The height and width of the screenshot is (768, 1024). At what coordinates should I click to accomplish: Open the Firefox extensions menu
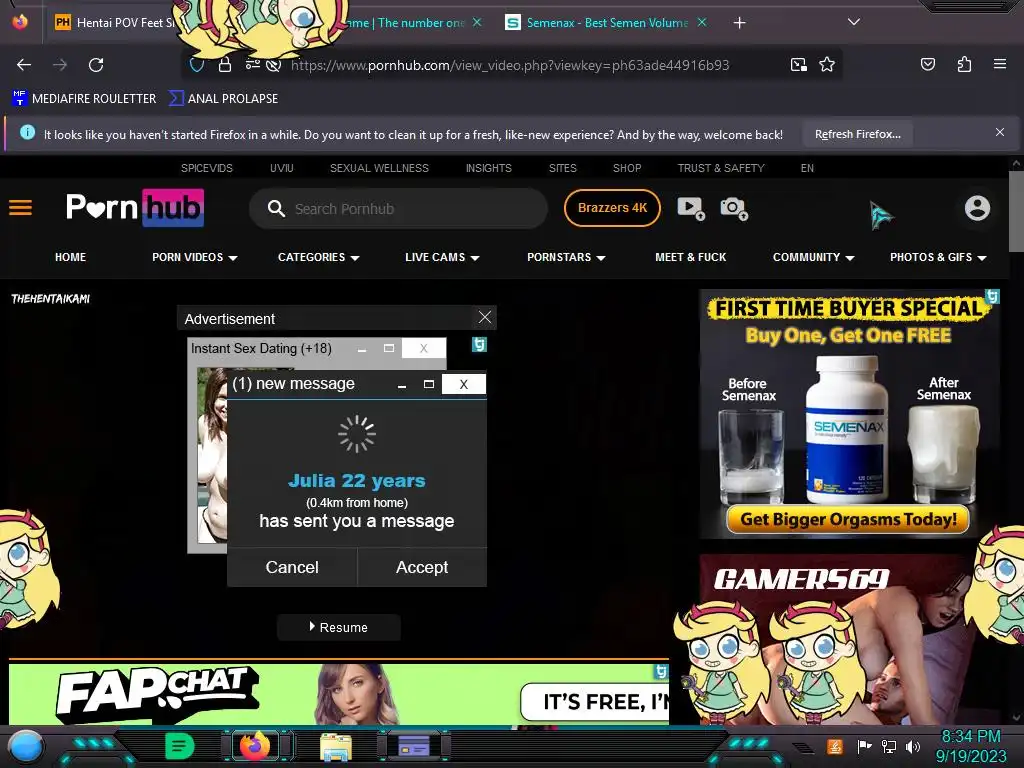click(964, 64)
